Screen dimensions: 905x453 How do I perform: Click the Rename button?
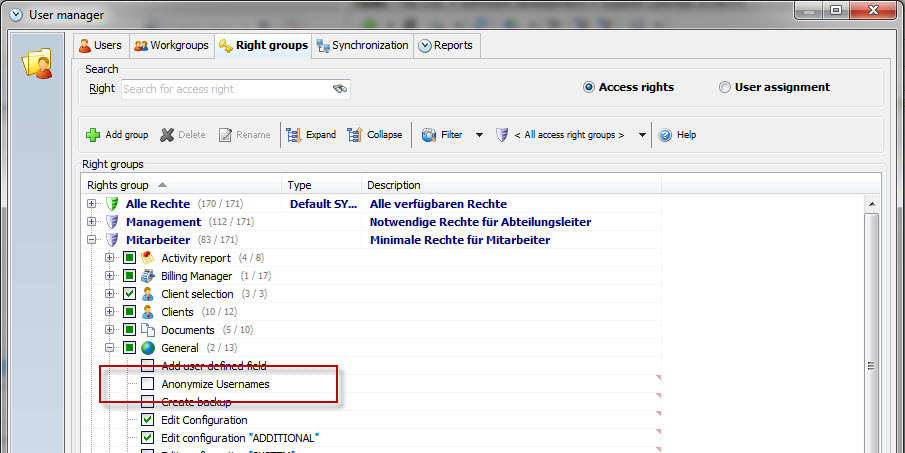click(x=244, y=135)
